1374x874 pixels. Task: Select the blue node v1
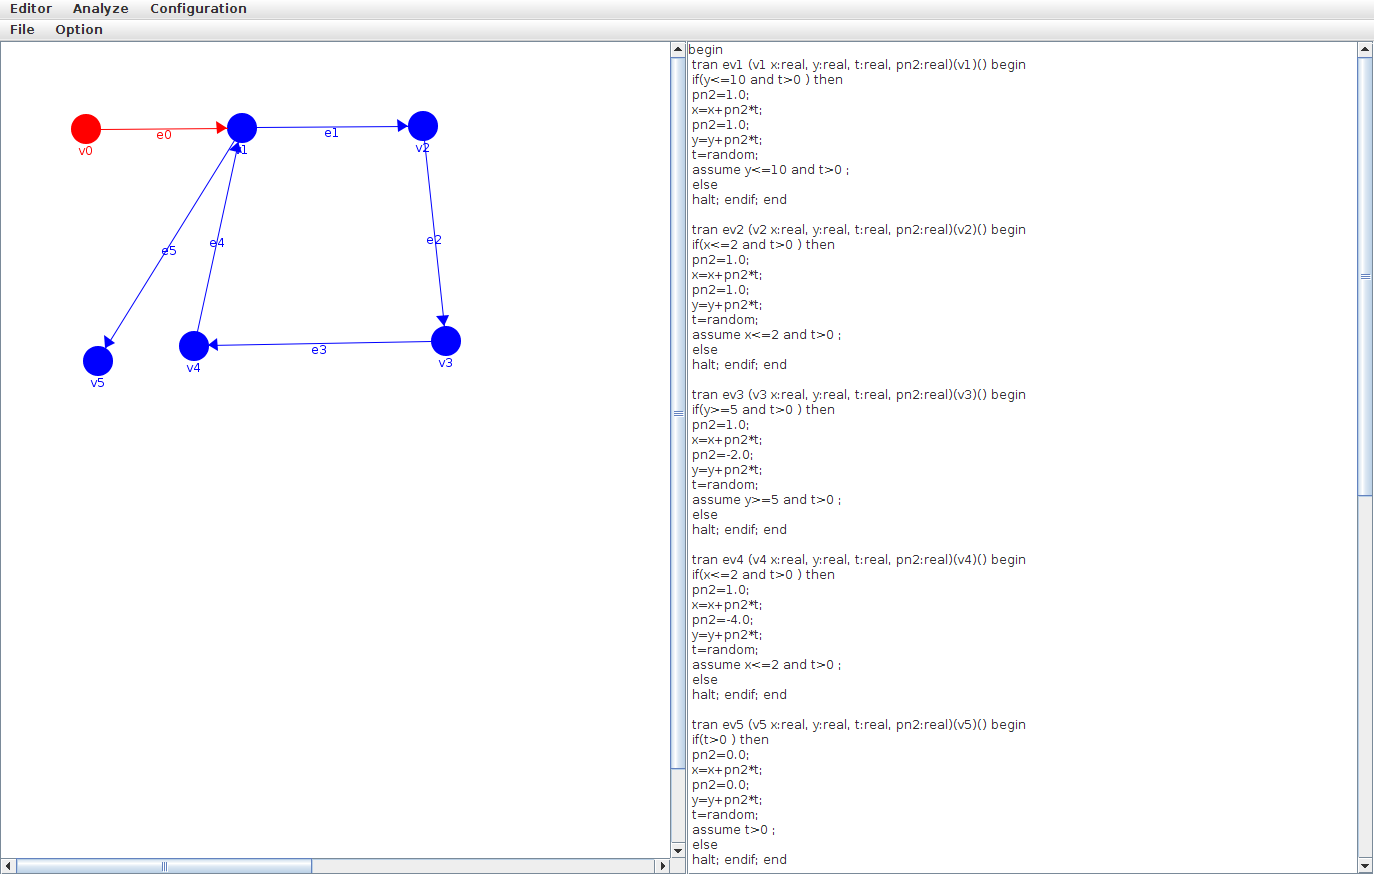242,128
